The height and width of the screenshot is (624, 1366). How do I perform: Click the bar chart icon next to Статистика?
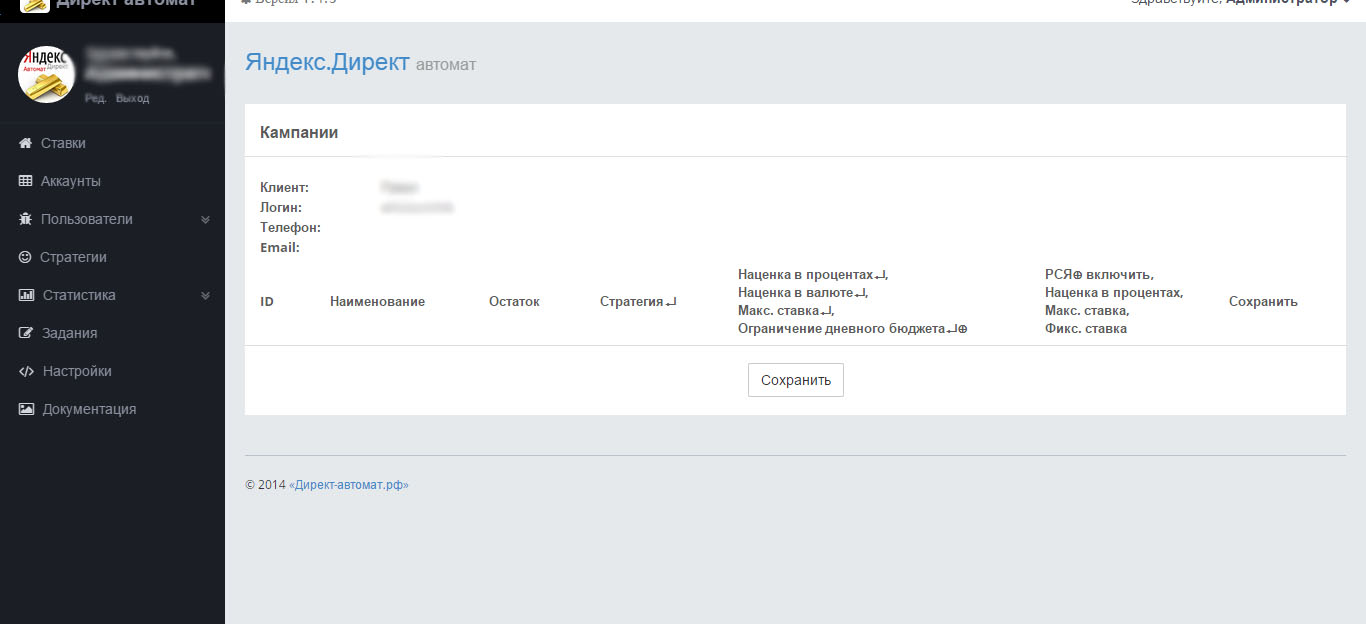pos(27,295)
